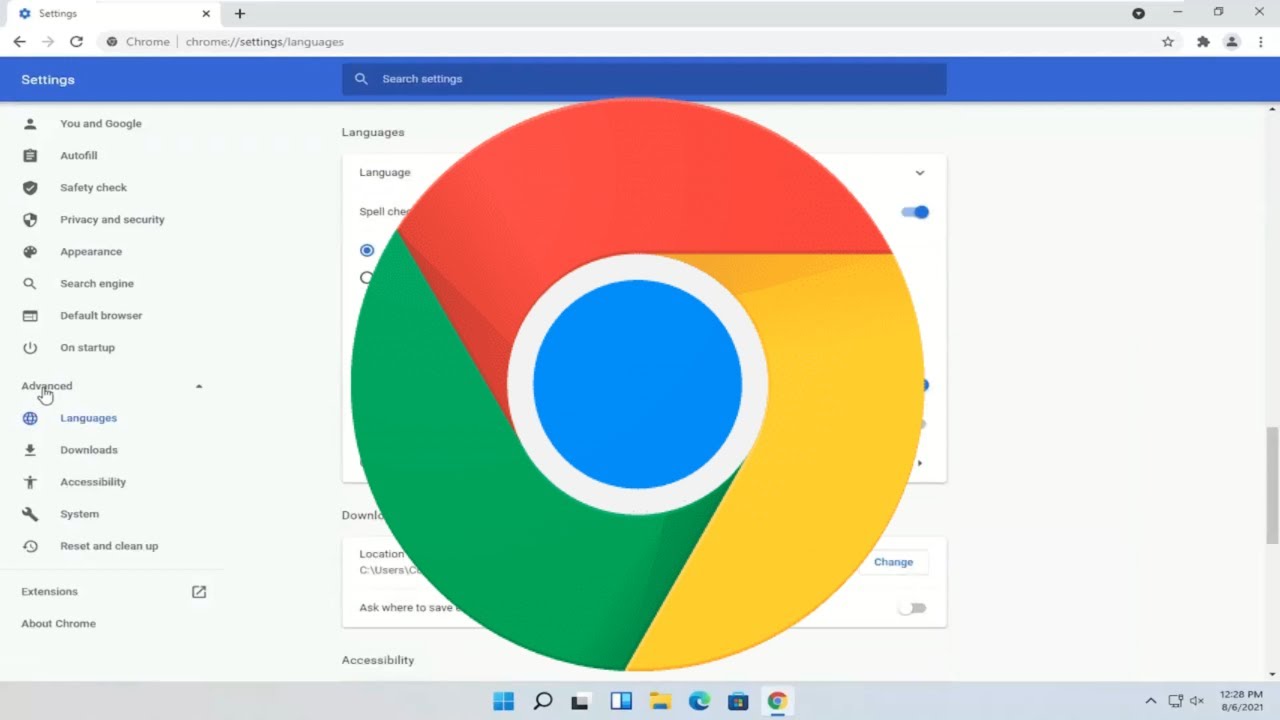Click the Extensions external-link icon
Screen dimensions: 1280x720
tap(199, 592)
